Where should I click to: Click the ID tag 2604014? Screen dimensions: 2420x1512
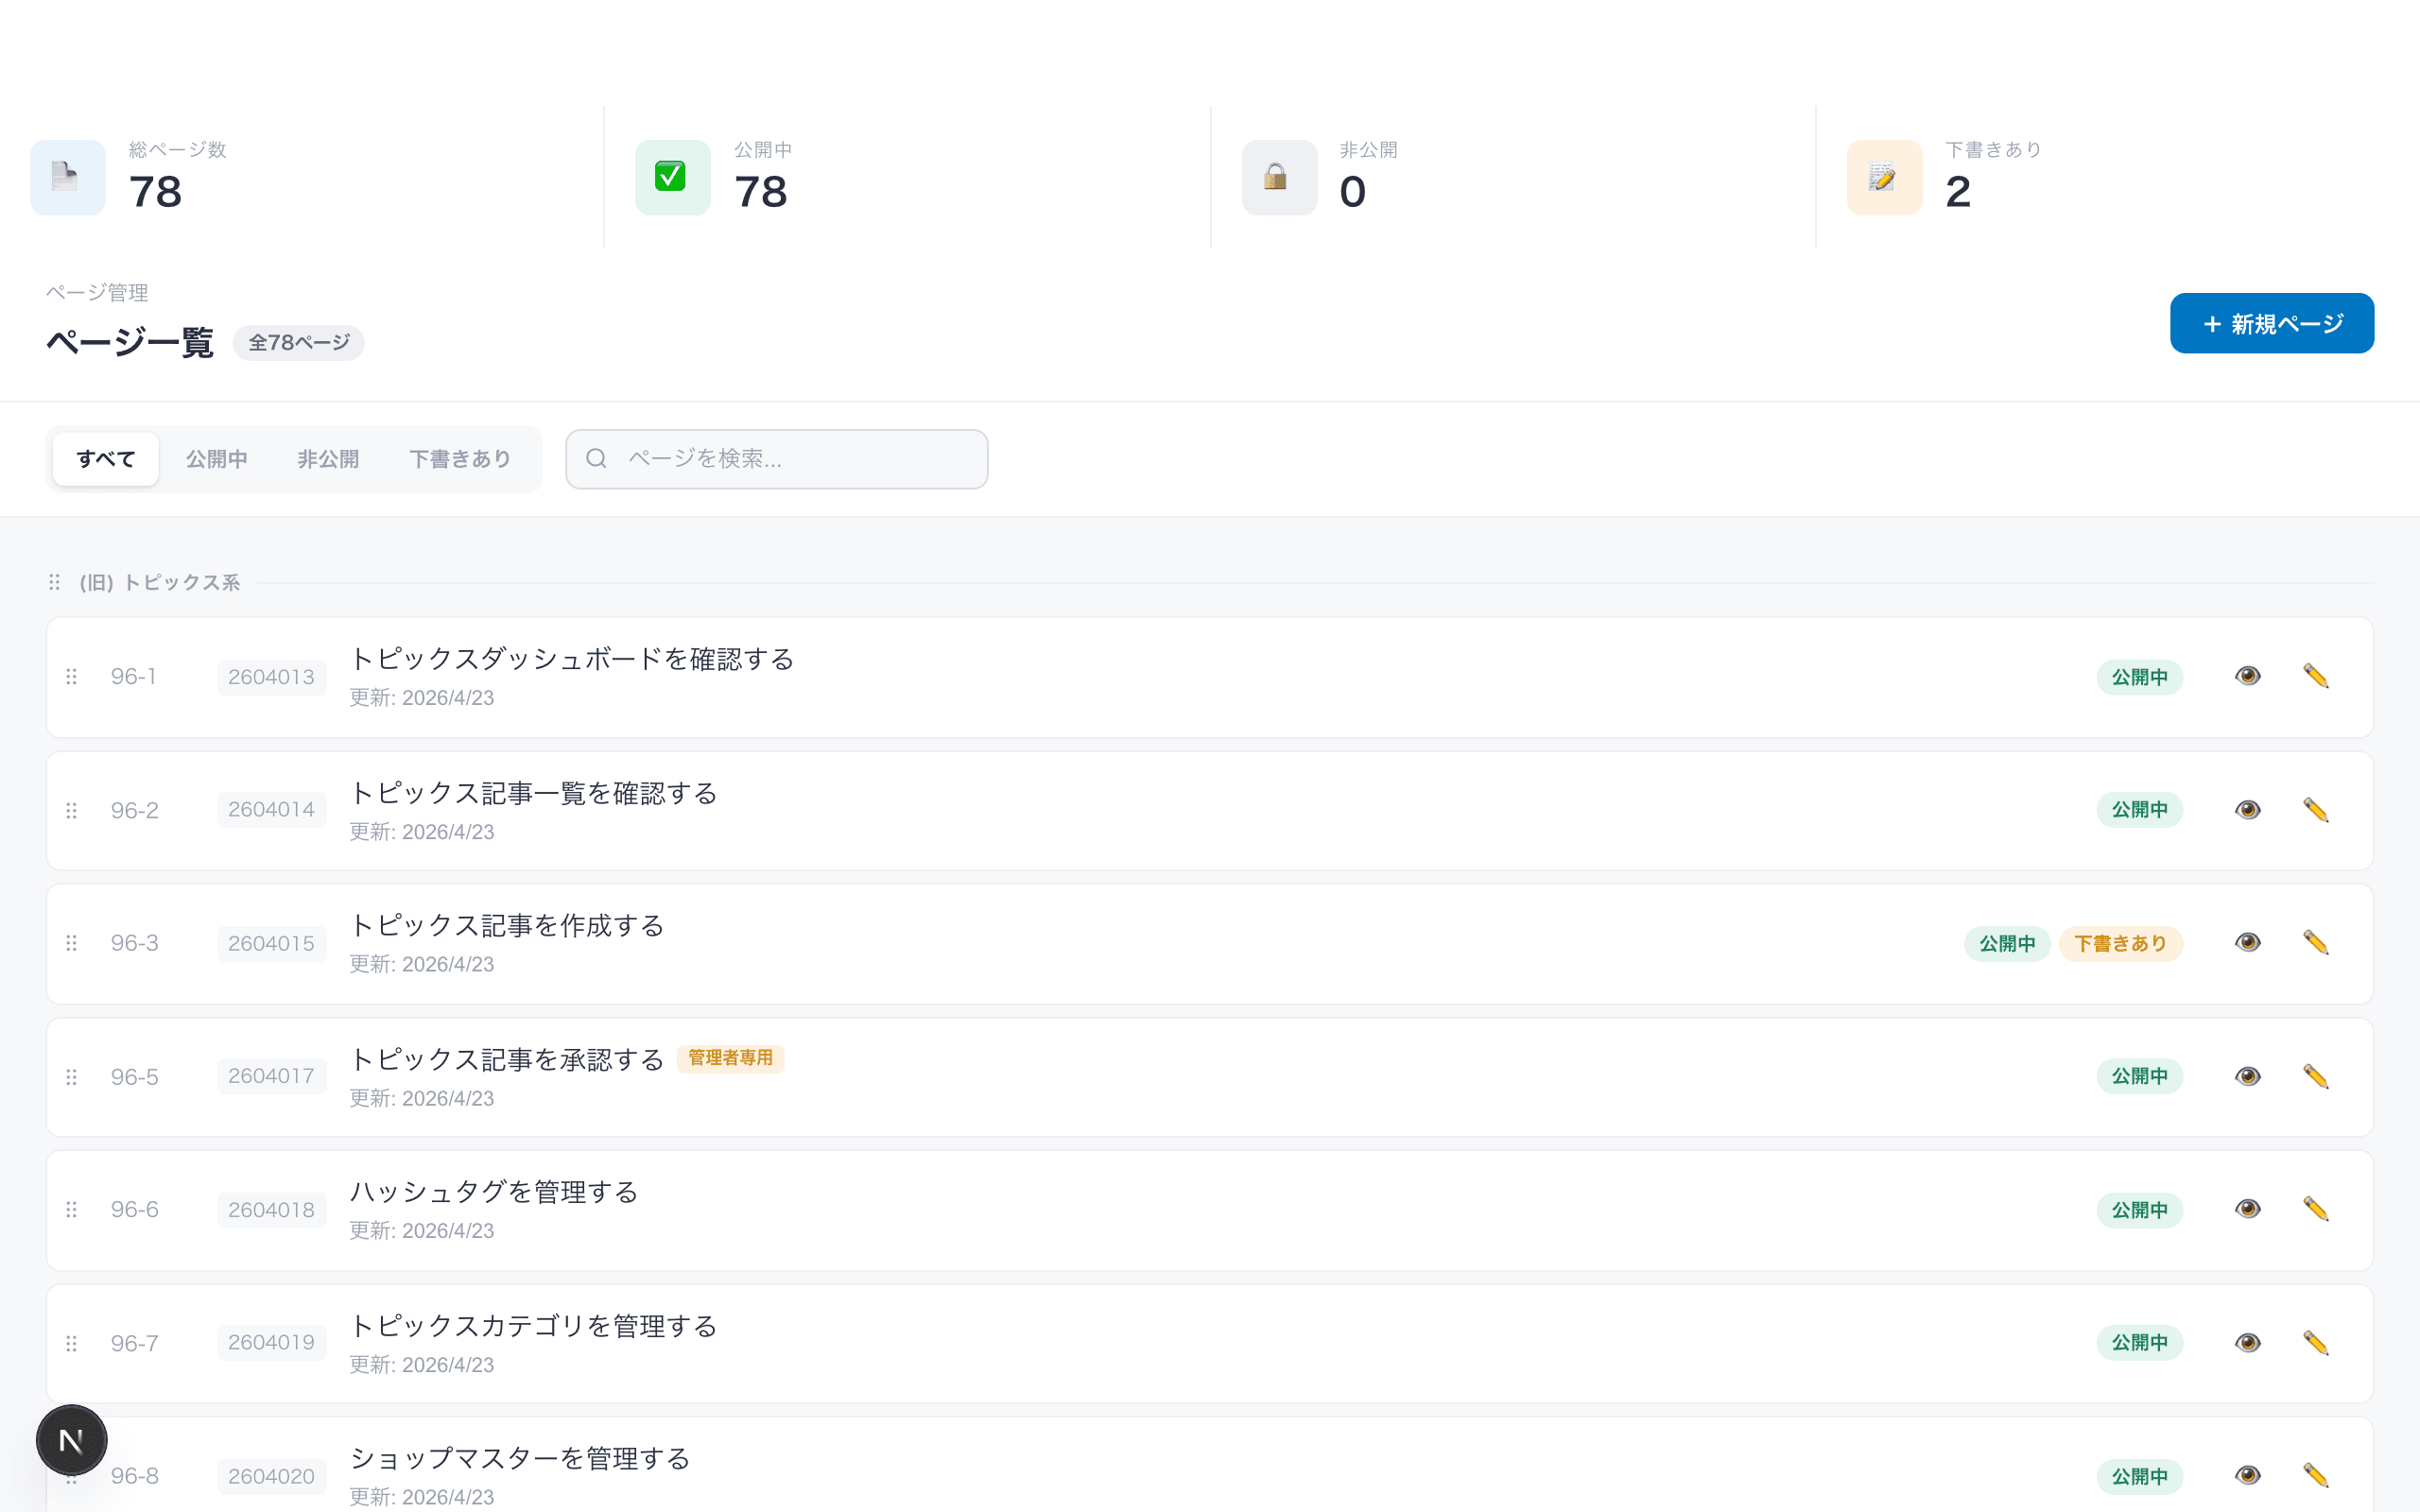[x=272, y=810]
